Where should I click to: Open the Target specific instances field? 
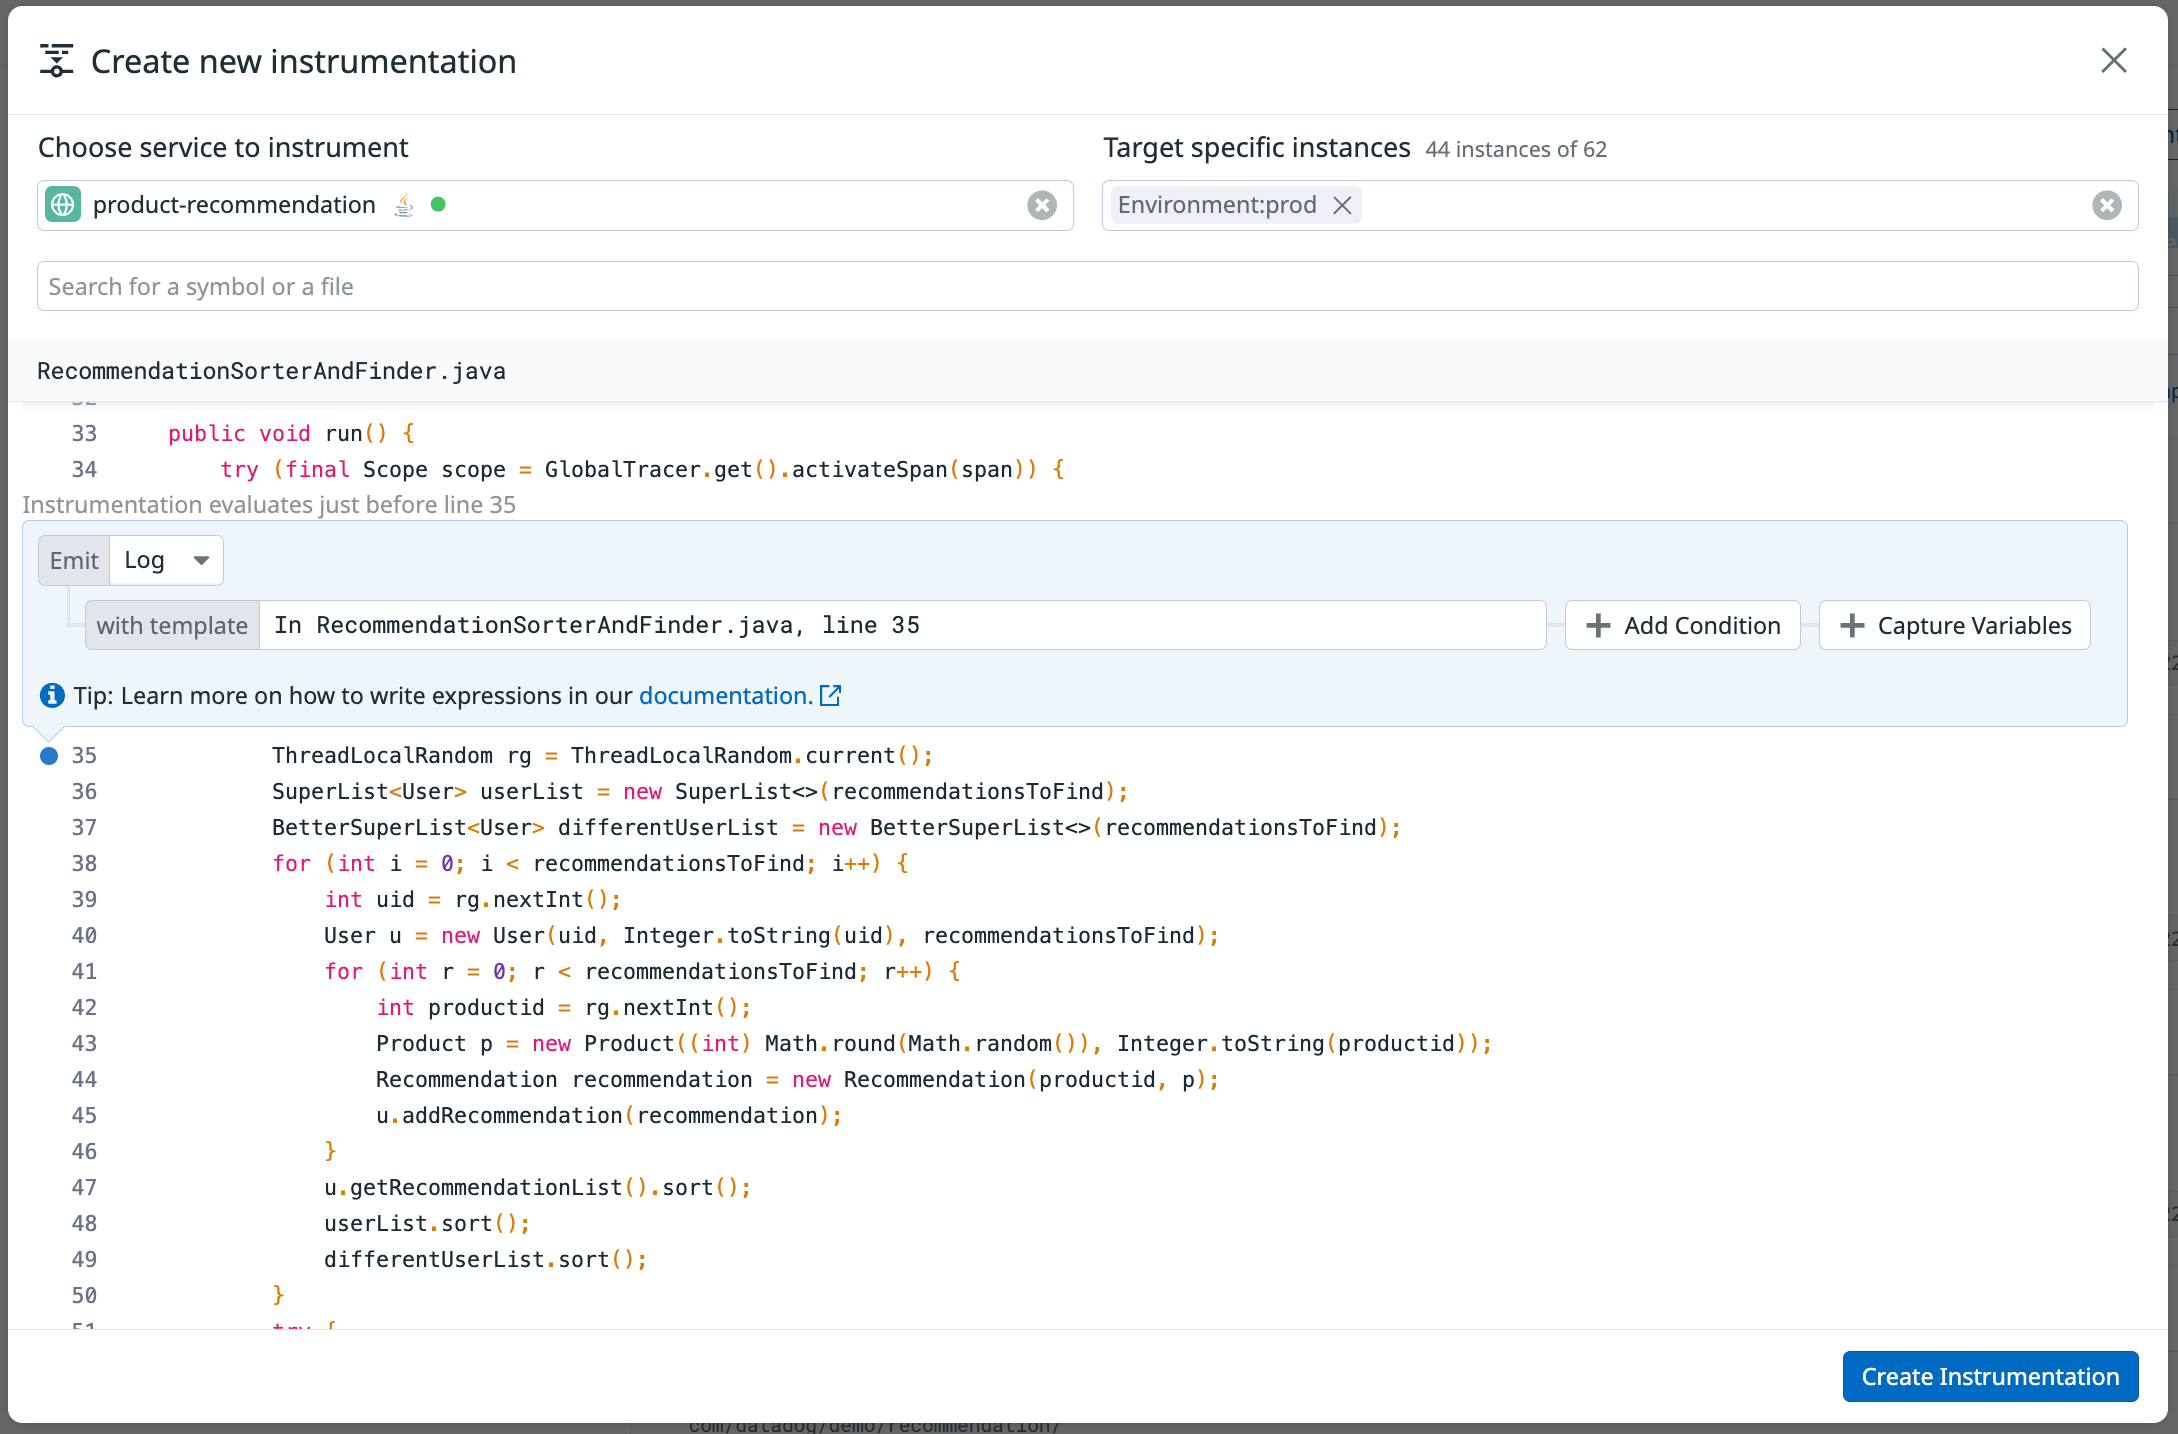pos(1700,205)
